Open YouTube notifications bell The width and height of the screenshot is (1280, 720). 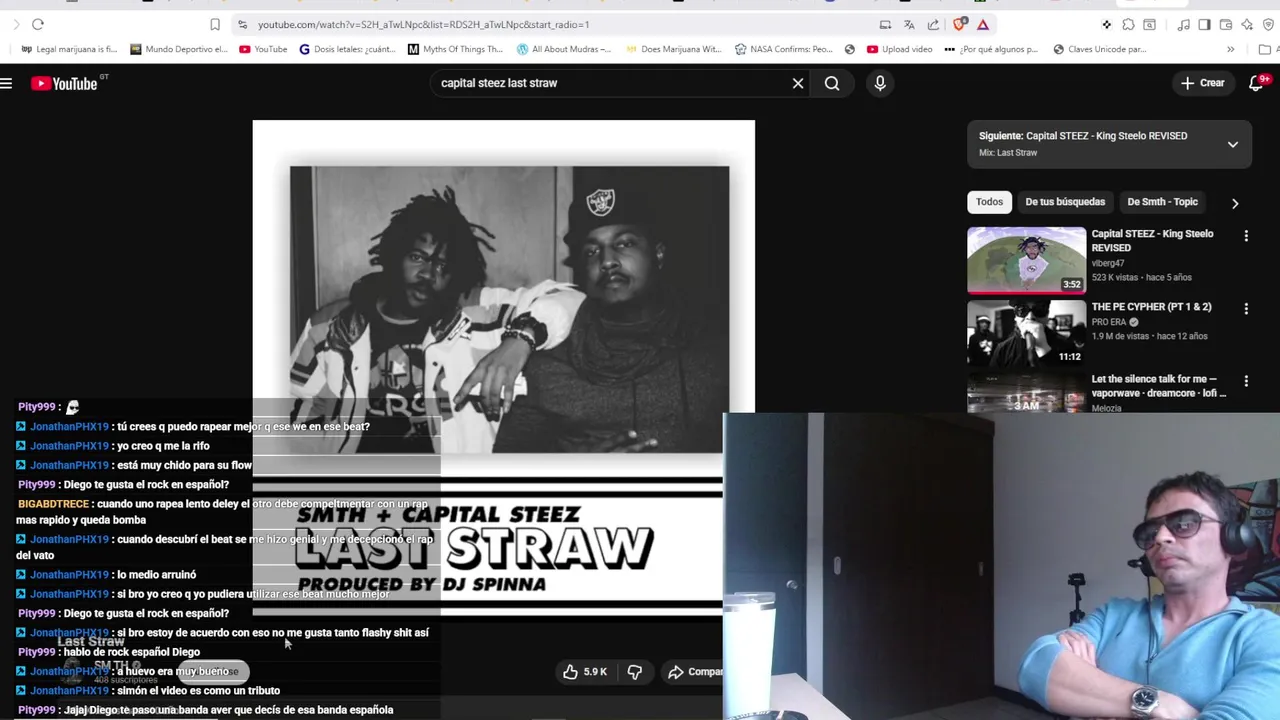pyautogui.click(x=1257, y=83)
